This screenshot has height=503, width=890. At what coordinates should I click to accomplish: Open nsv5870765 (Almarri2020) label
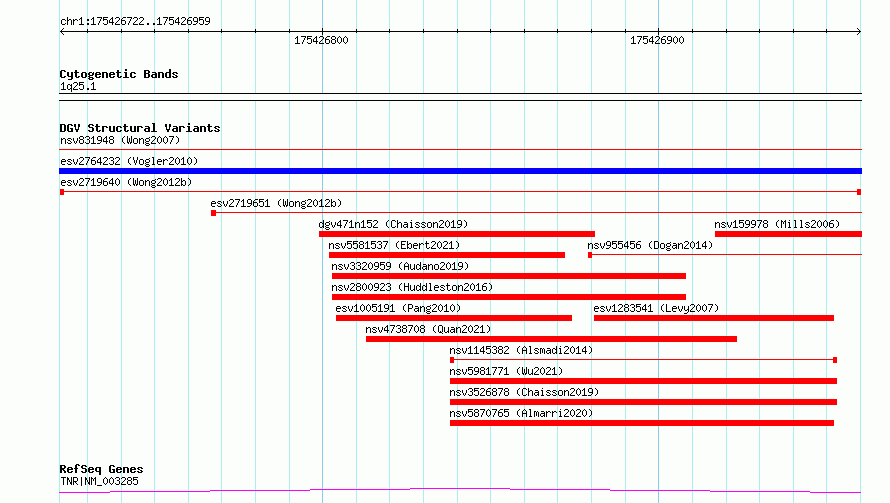pyautogui.click(x=521, y=413)
